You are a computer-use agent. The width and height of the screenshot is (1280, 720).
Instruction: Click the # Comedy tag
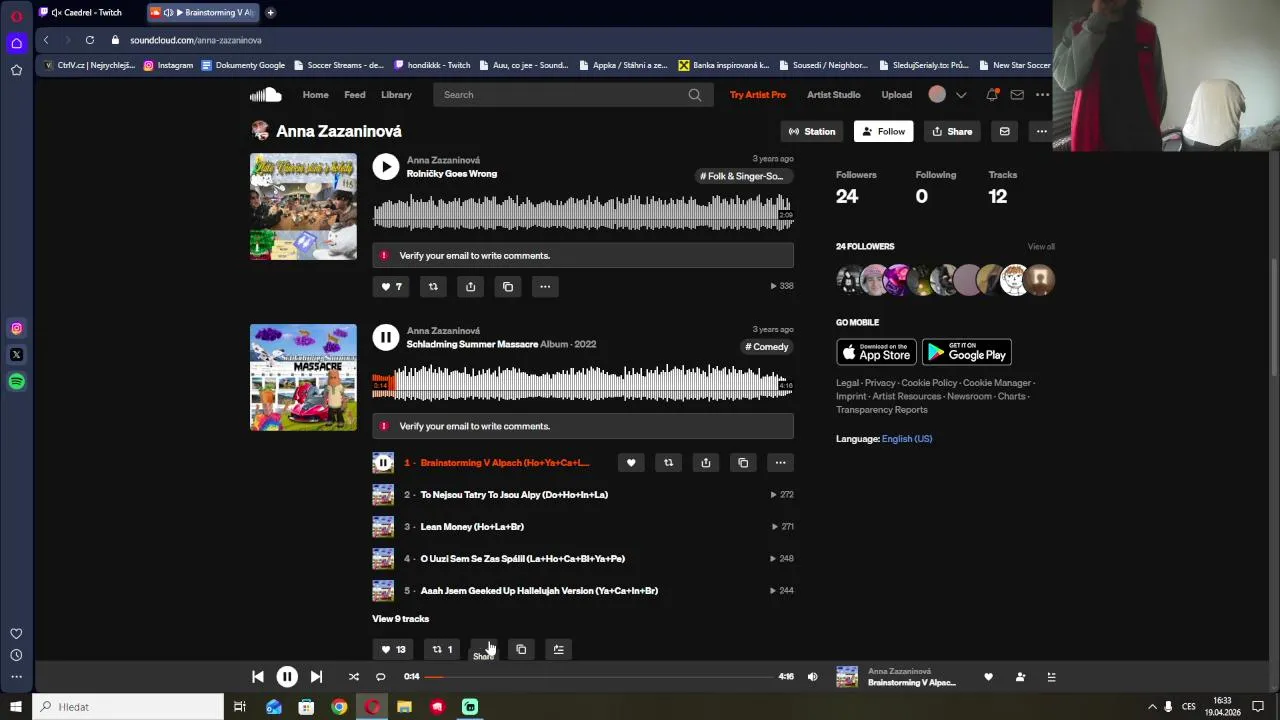[767, 347]
